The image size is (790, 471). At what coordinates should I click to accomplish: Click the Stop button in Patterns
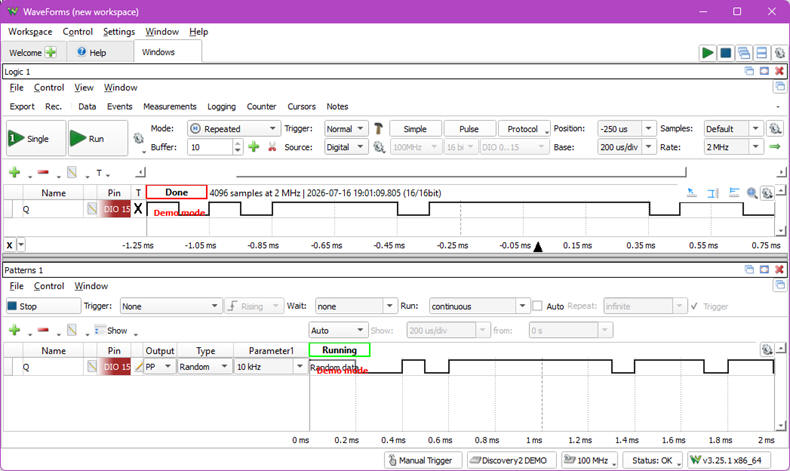pos(43,306)
